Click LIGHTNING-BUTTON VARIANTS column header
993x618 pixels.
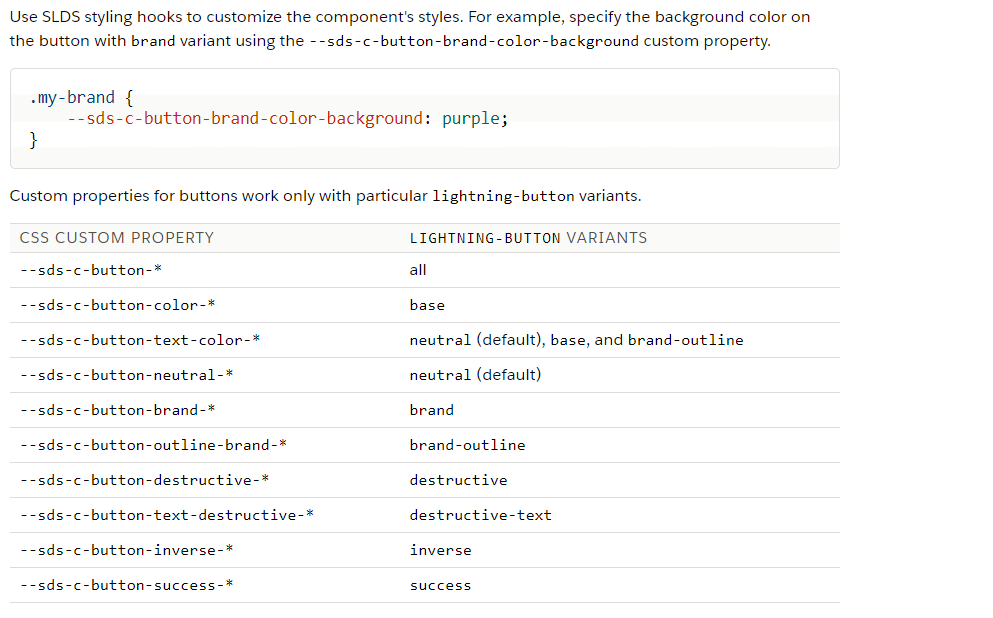tap(528, 238)
